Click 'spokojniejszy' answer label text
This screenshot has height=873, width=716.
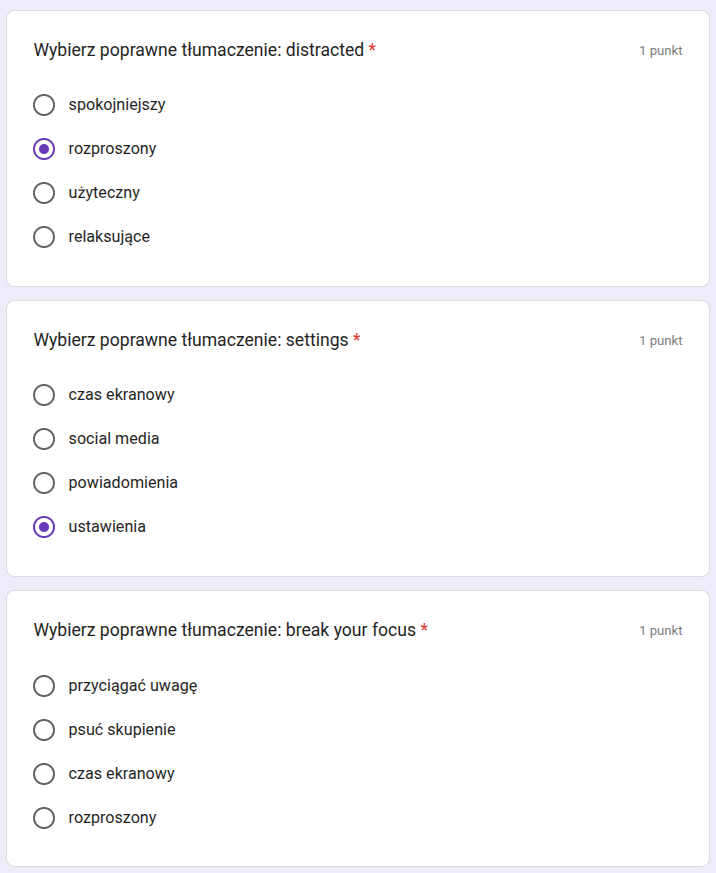(117, 105)
